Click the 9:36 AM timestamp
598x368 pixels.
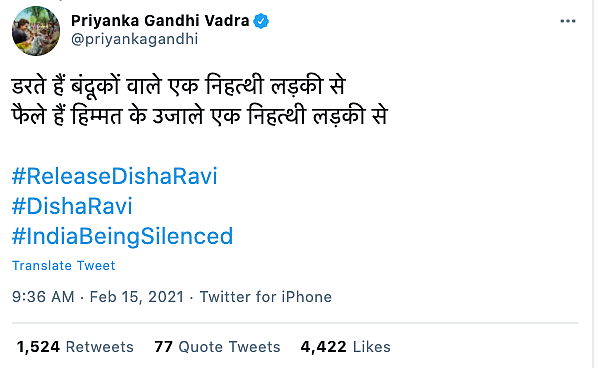(x=43, y=297)
